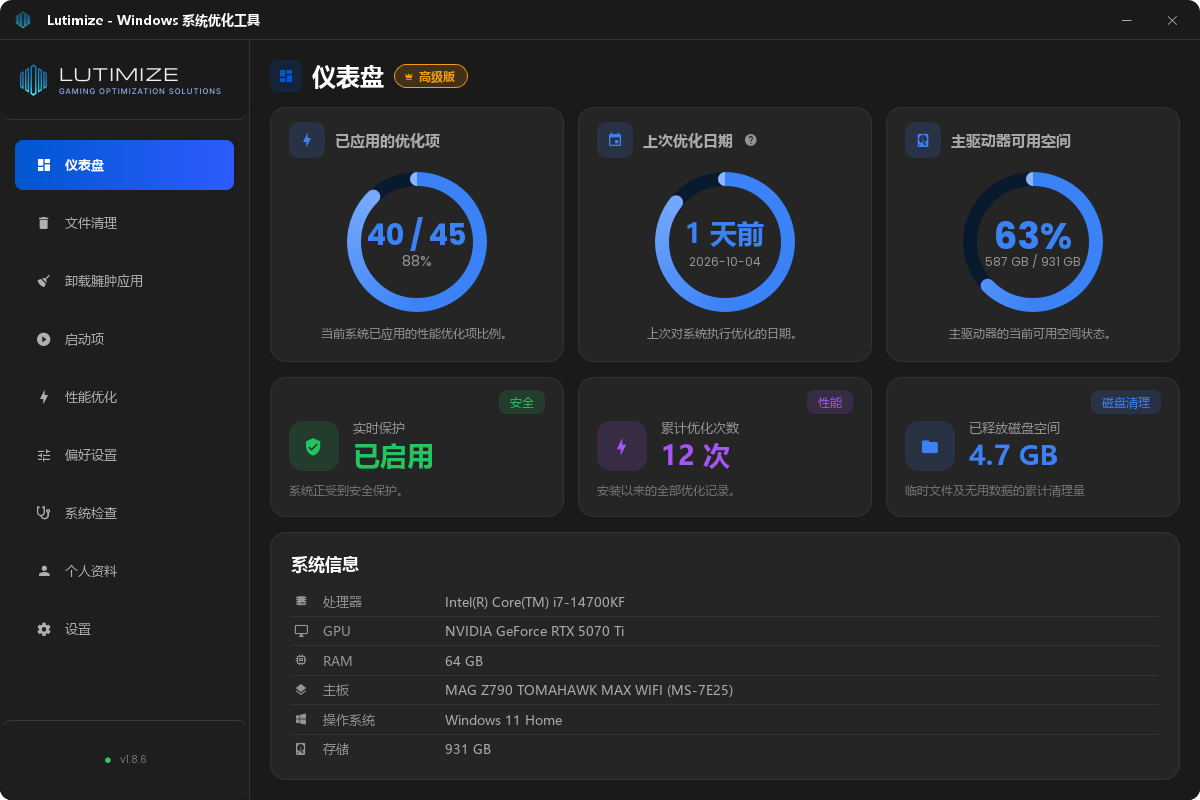This screenshot has width=1200, height=800.
Task: Click the lightning icon beside 性能优化 in the sidebar
Action: pyautogui.click(x=43, y=397)
